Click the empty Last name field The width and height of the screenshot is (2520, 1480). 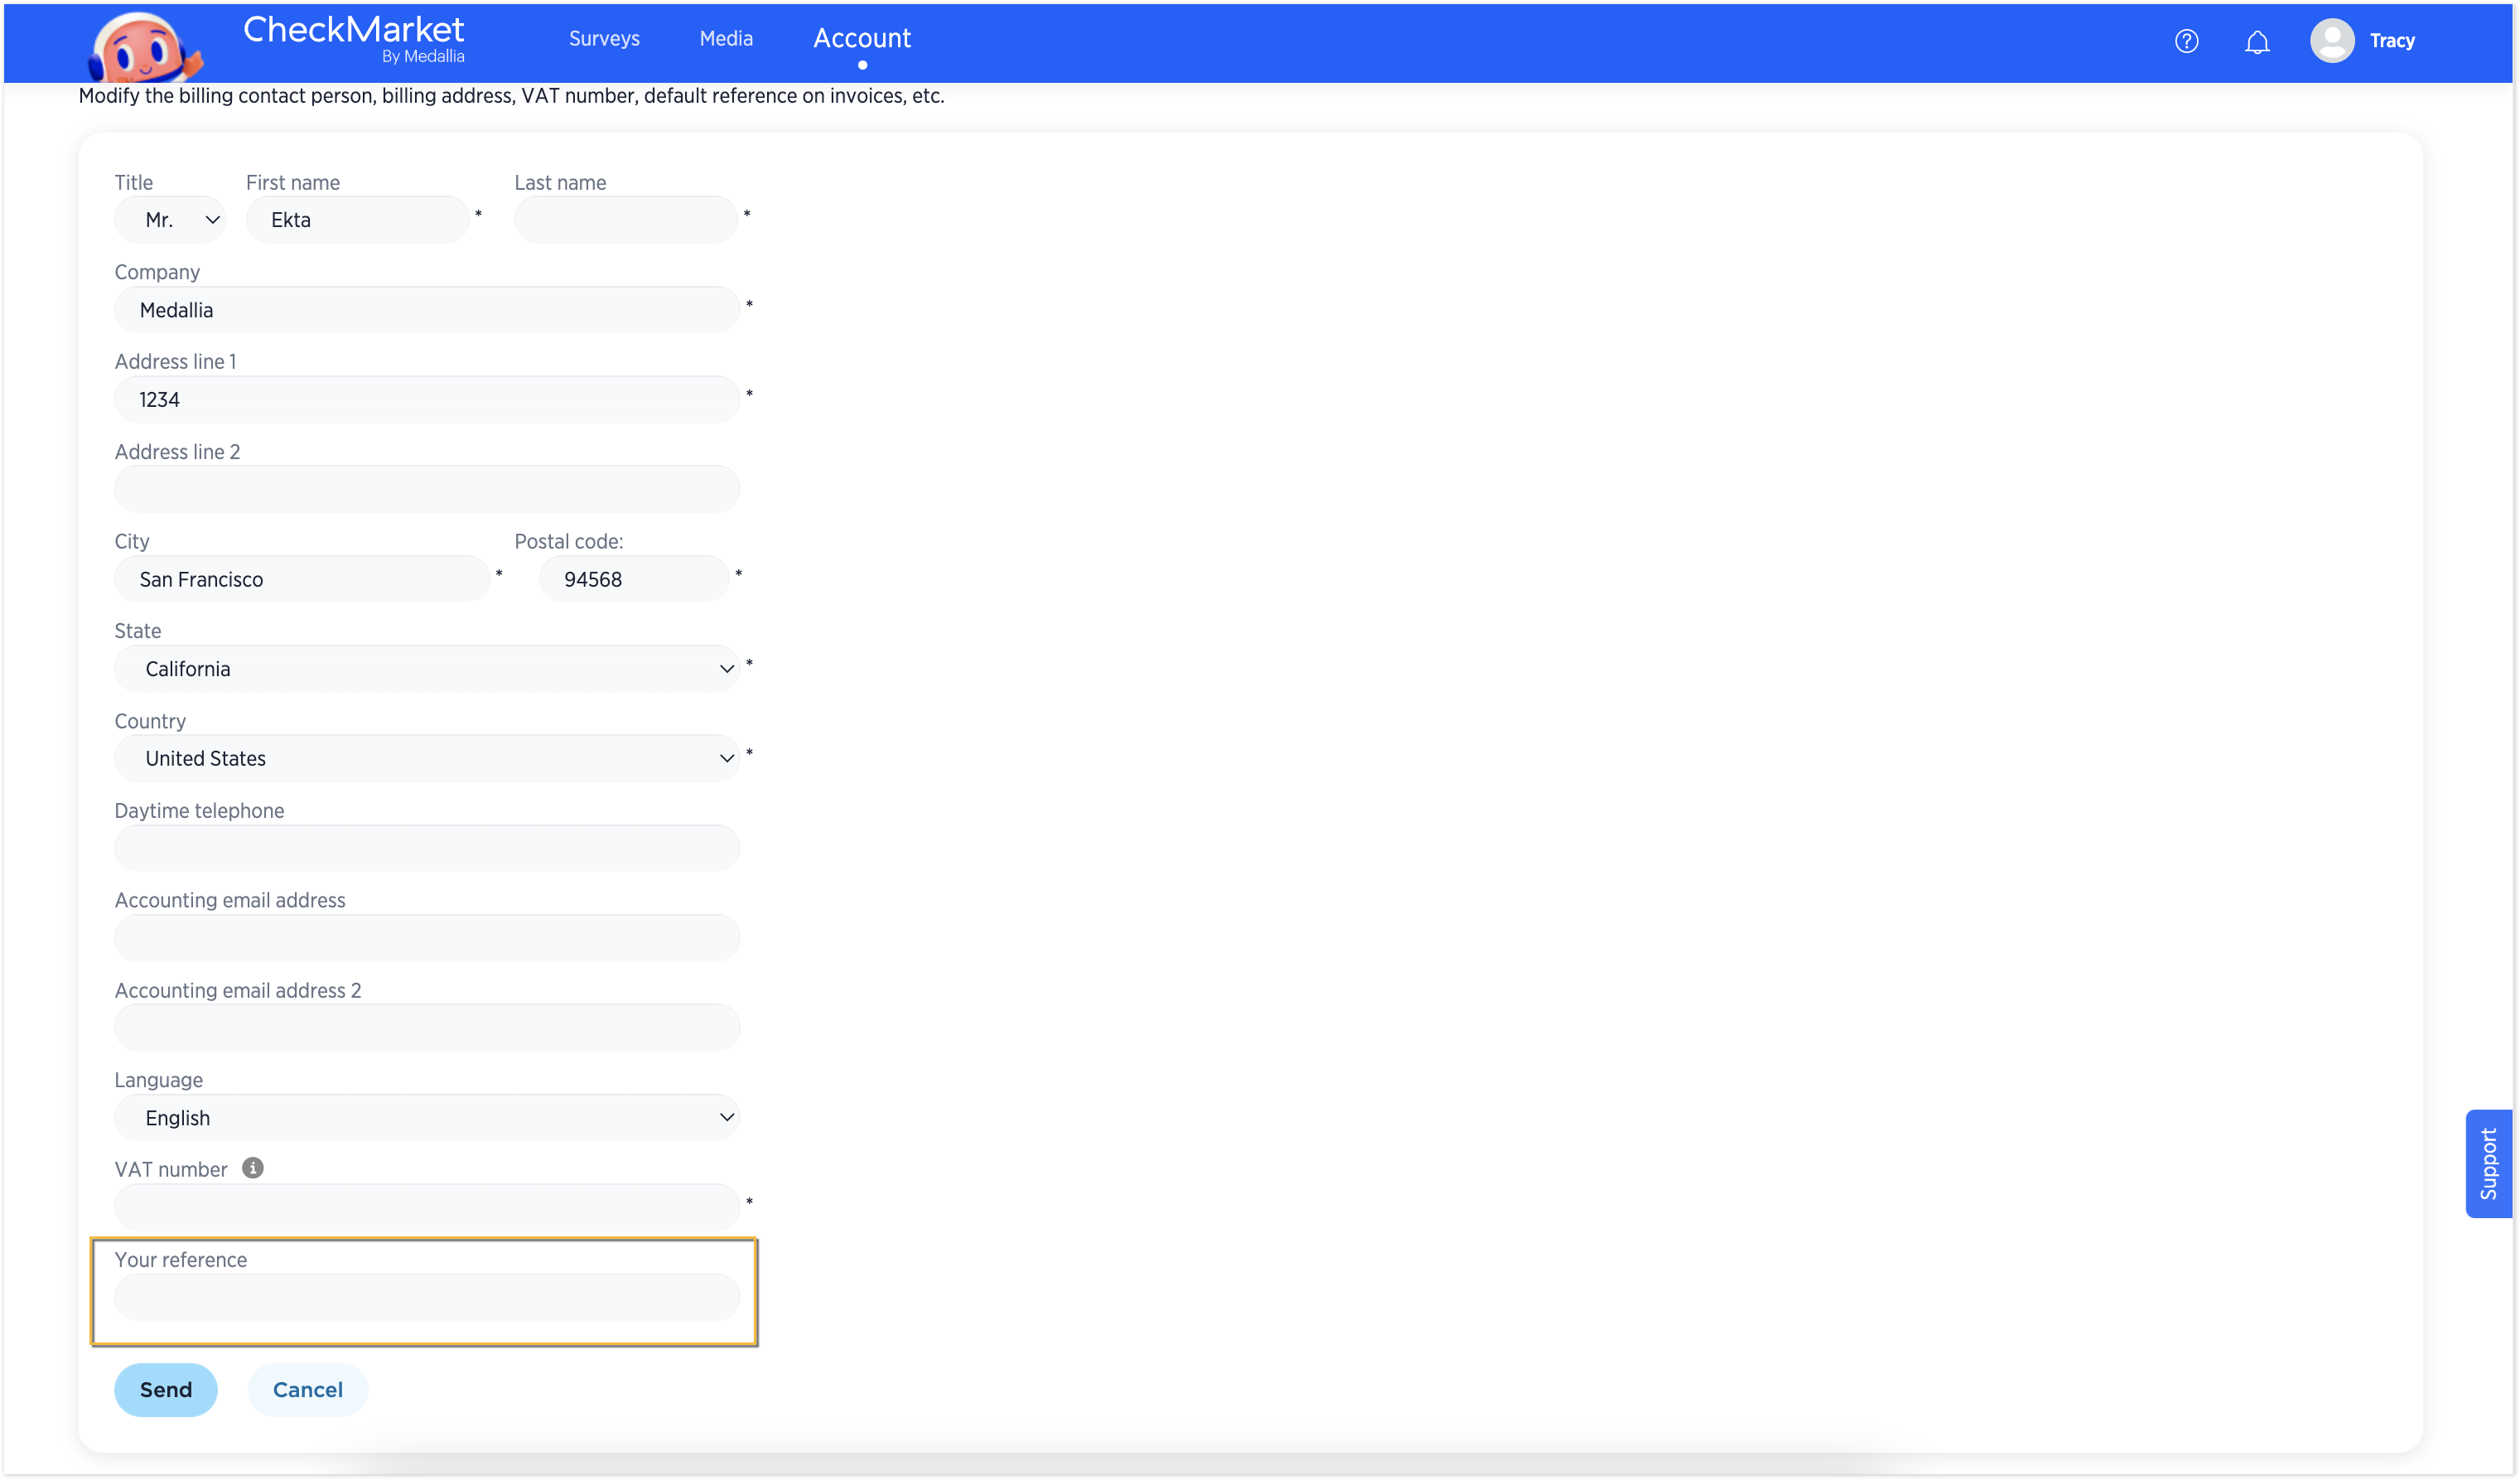tap(626, 219)
